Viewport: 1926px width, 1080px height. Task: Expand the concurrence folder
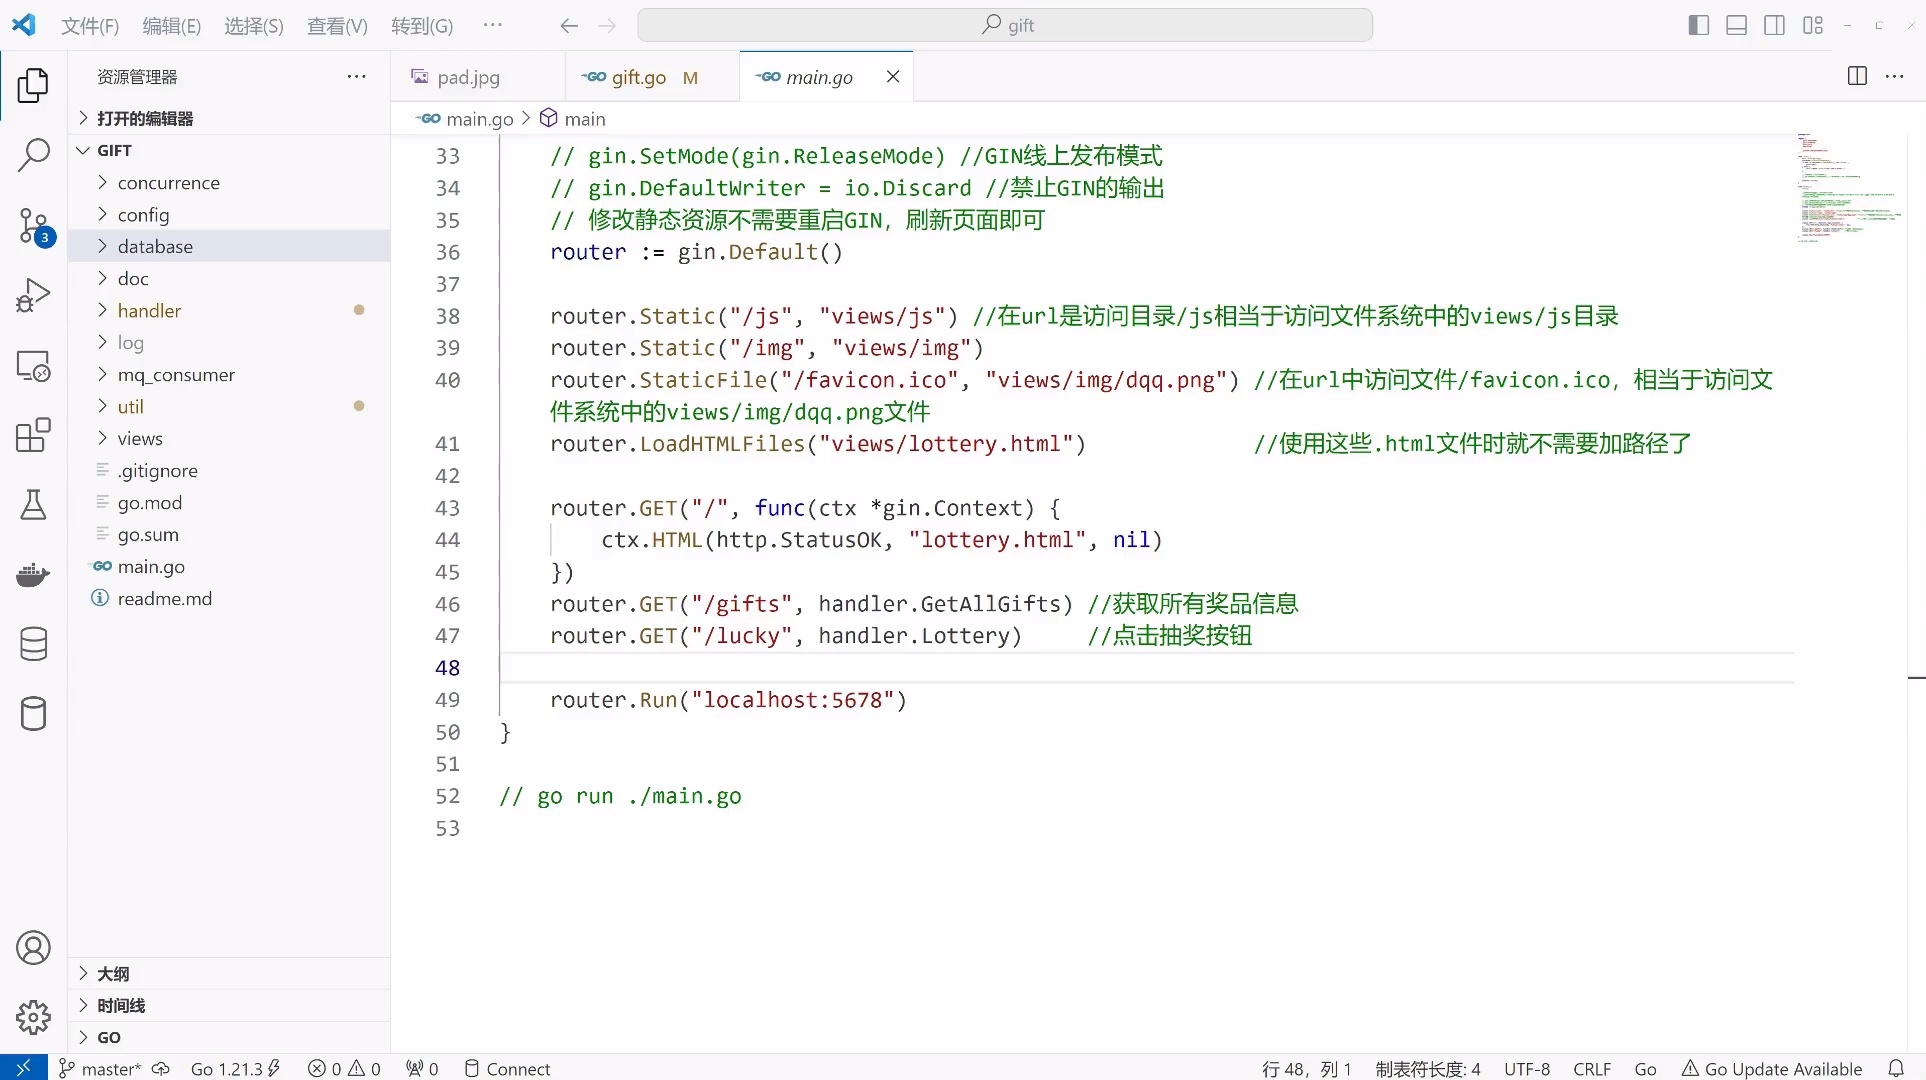pos(229,182)
